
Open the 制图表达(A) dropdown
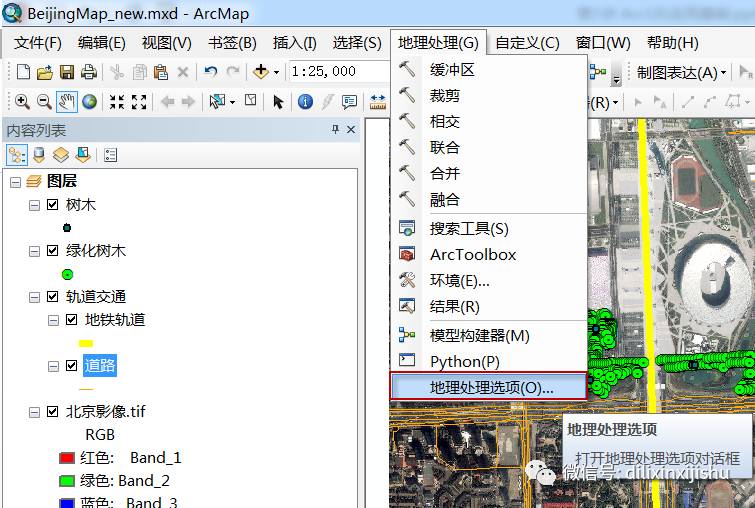[681, 73]
